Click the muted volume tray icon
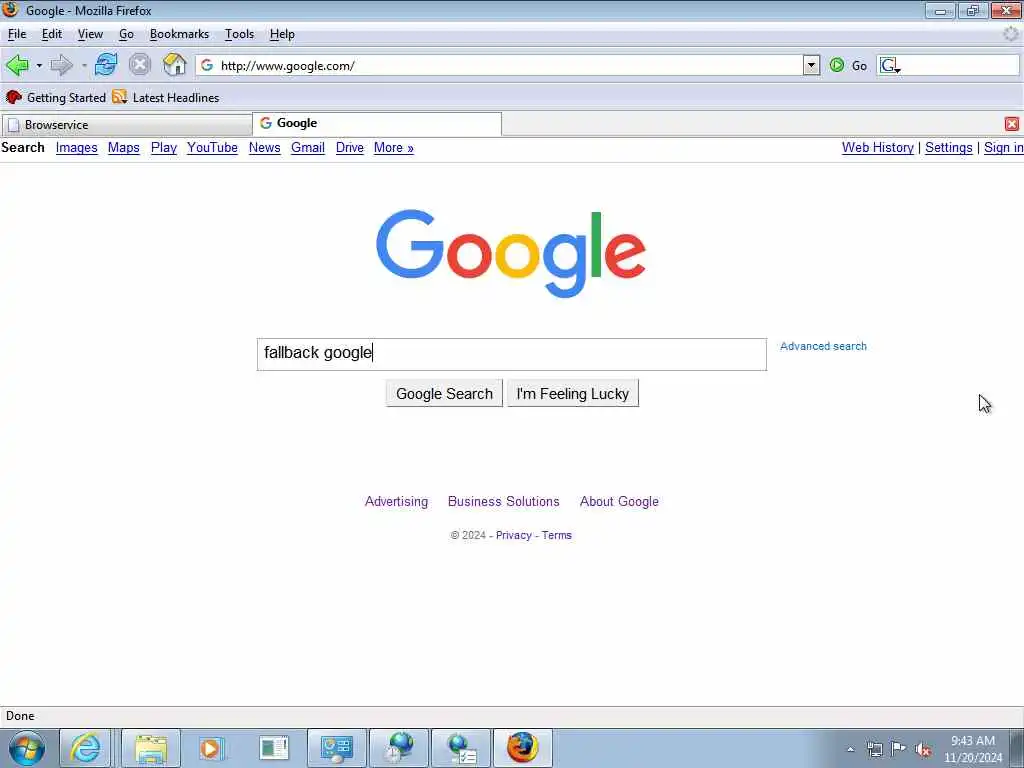Viewport: 1024px width, 768px height. coord(923,750)
